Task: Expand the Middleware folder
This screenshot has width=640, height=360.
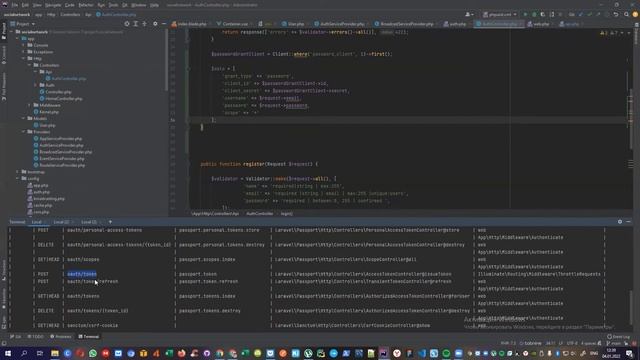Action: coord(30,105)
